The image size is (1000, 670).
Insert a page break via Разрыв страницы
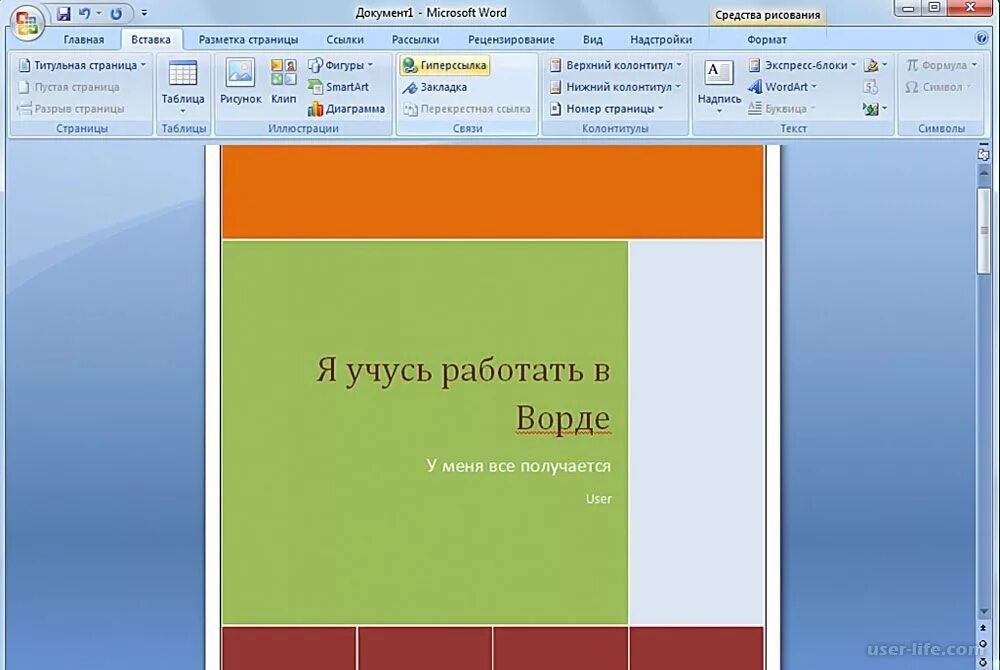(71, 108)
